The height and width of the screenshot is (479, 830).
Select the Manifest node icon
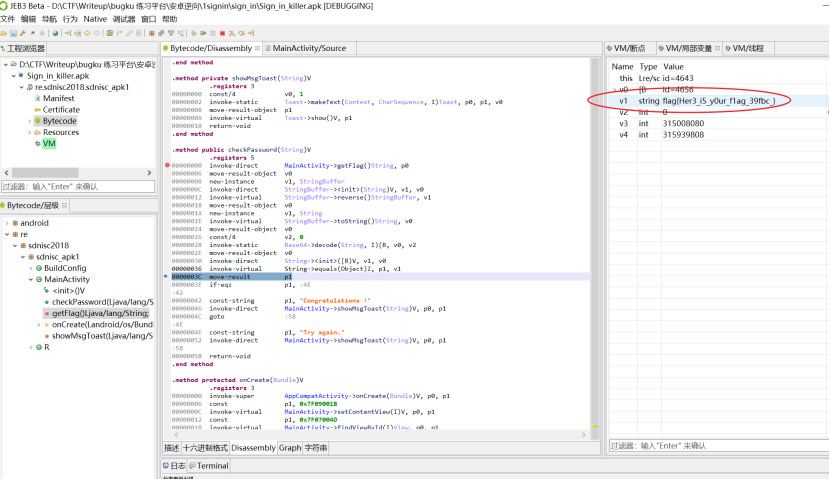[x=37, y=98]
